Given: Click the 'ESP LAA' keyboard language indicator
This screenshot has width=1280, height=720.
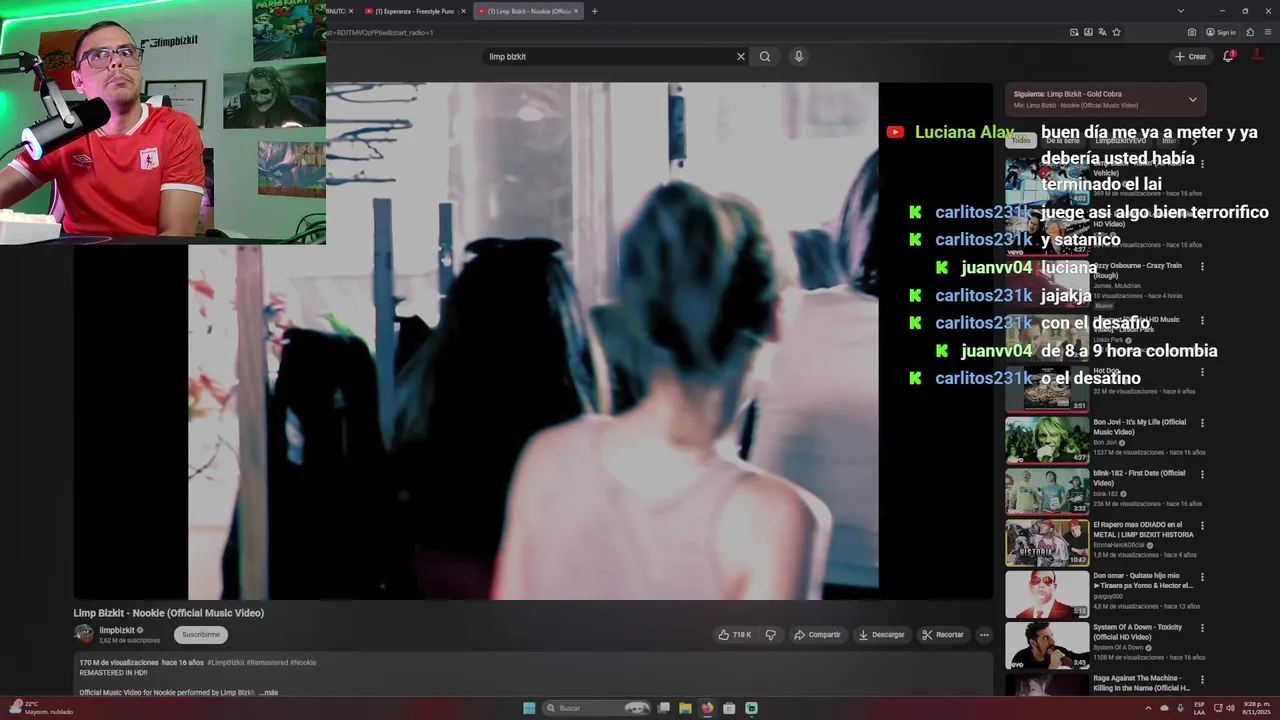Looking at the screenshot, I should pyautogui.click(x=1199, y=708).
